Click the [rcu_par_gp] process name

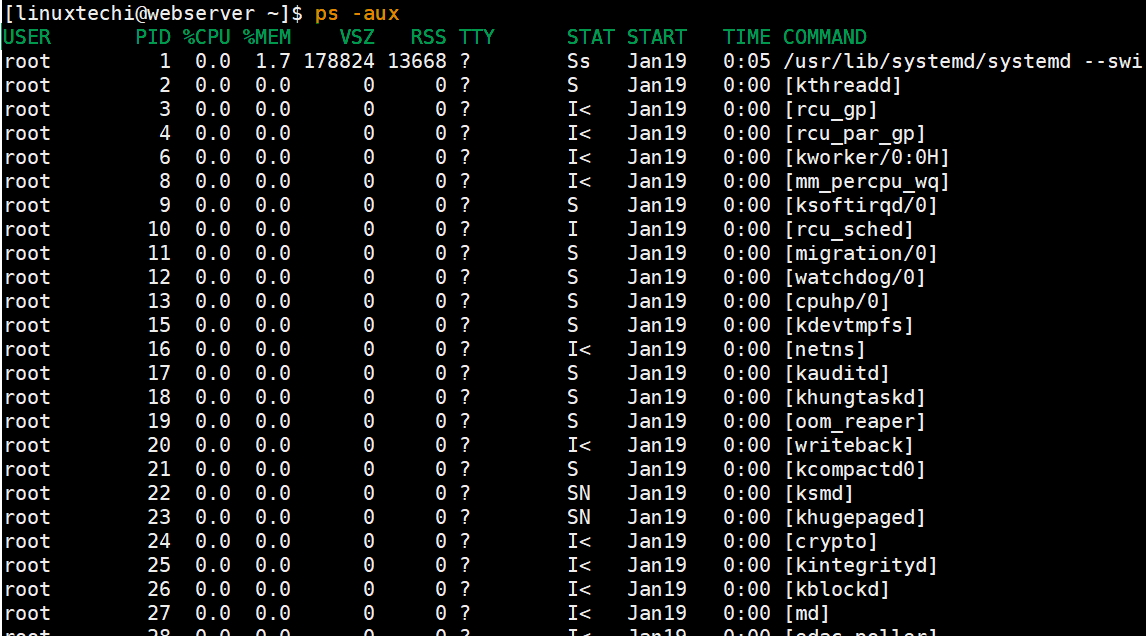[854, 134]
